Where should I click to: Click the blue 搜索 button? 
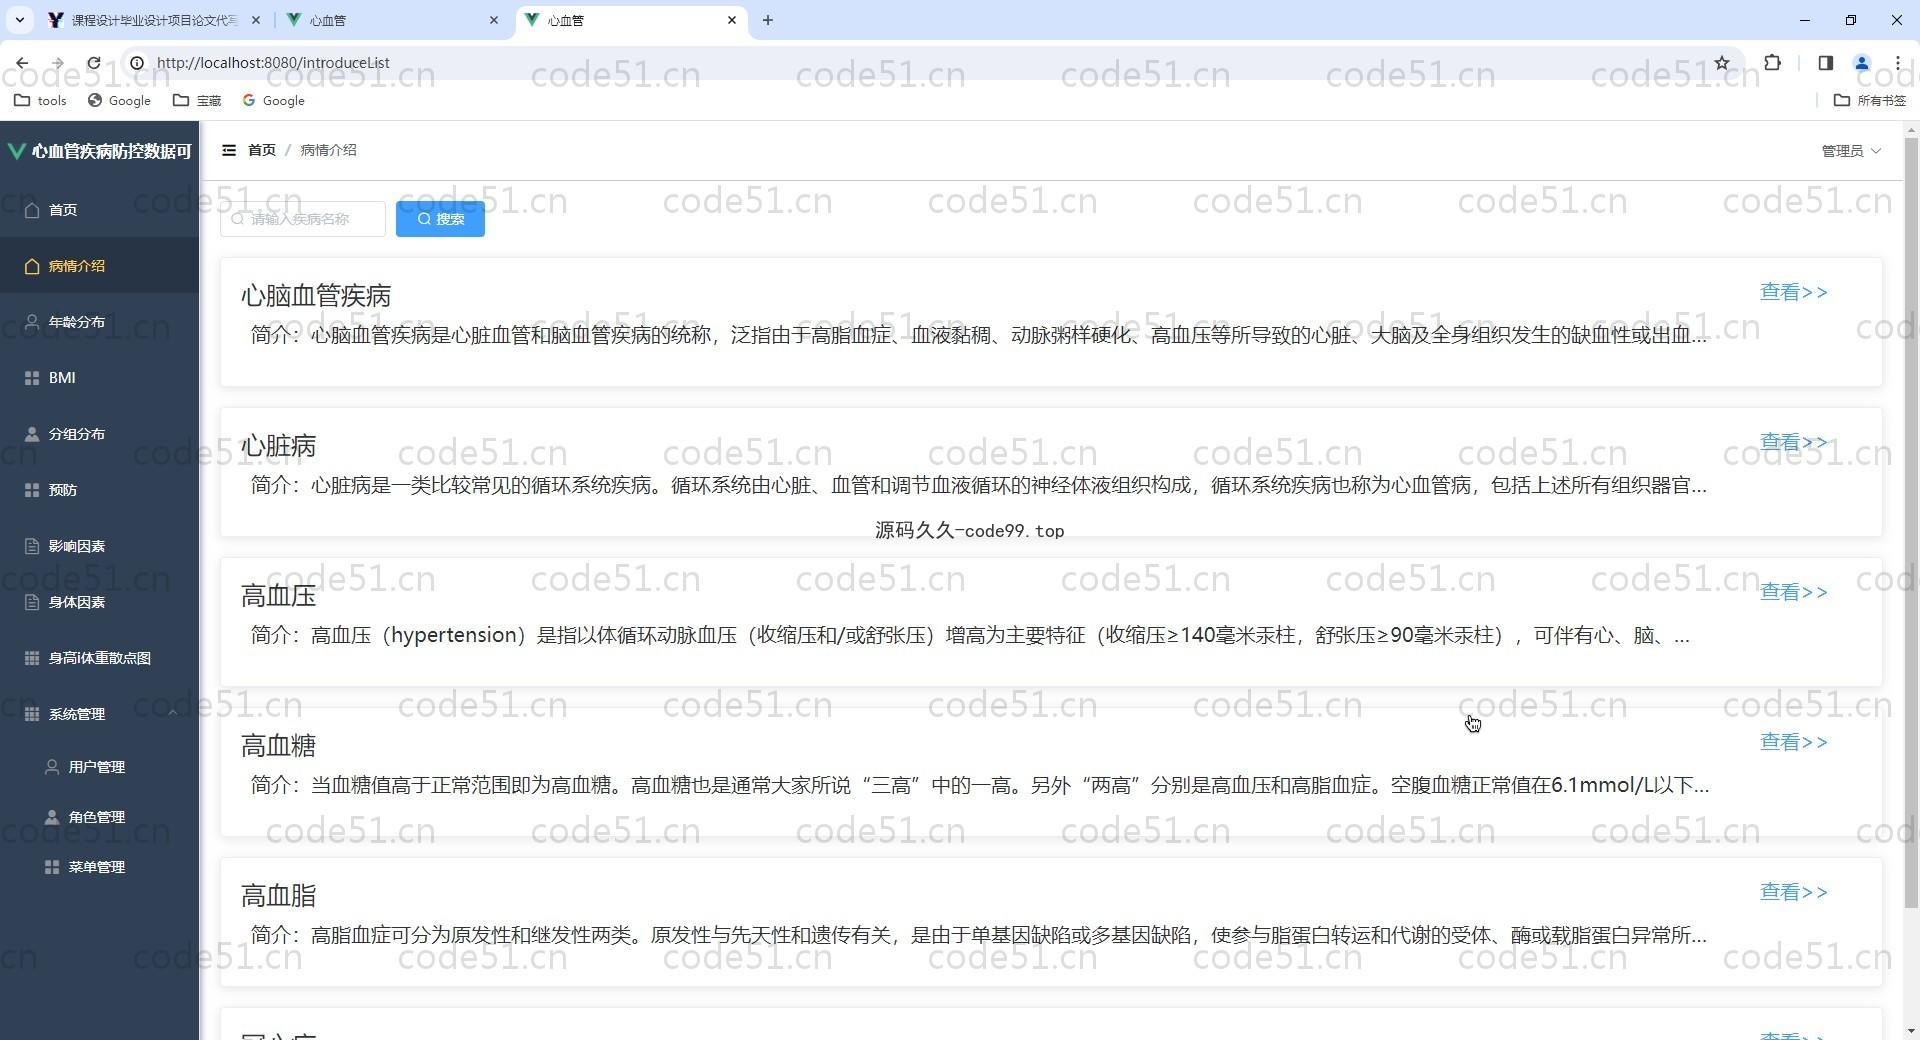click(x=440, y=219)
